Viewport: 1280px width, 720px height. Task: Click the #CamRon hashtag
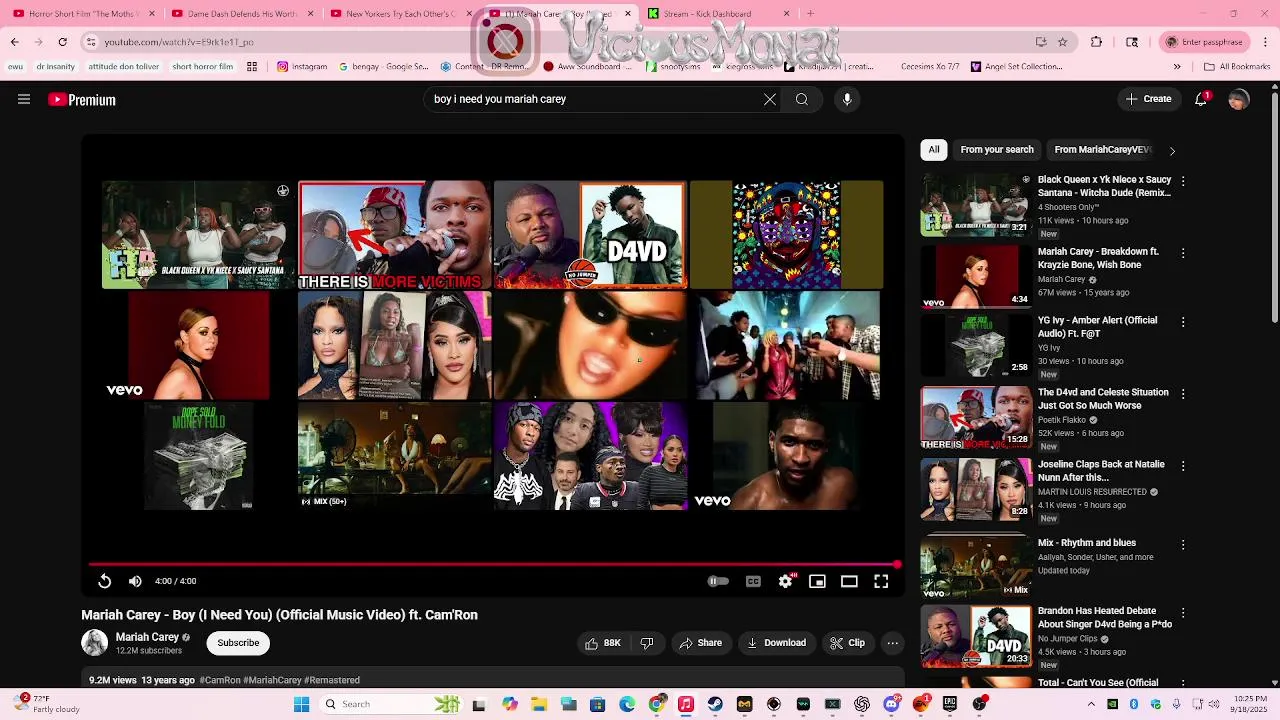click(x=220, y=680)
